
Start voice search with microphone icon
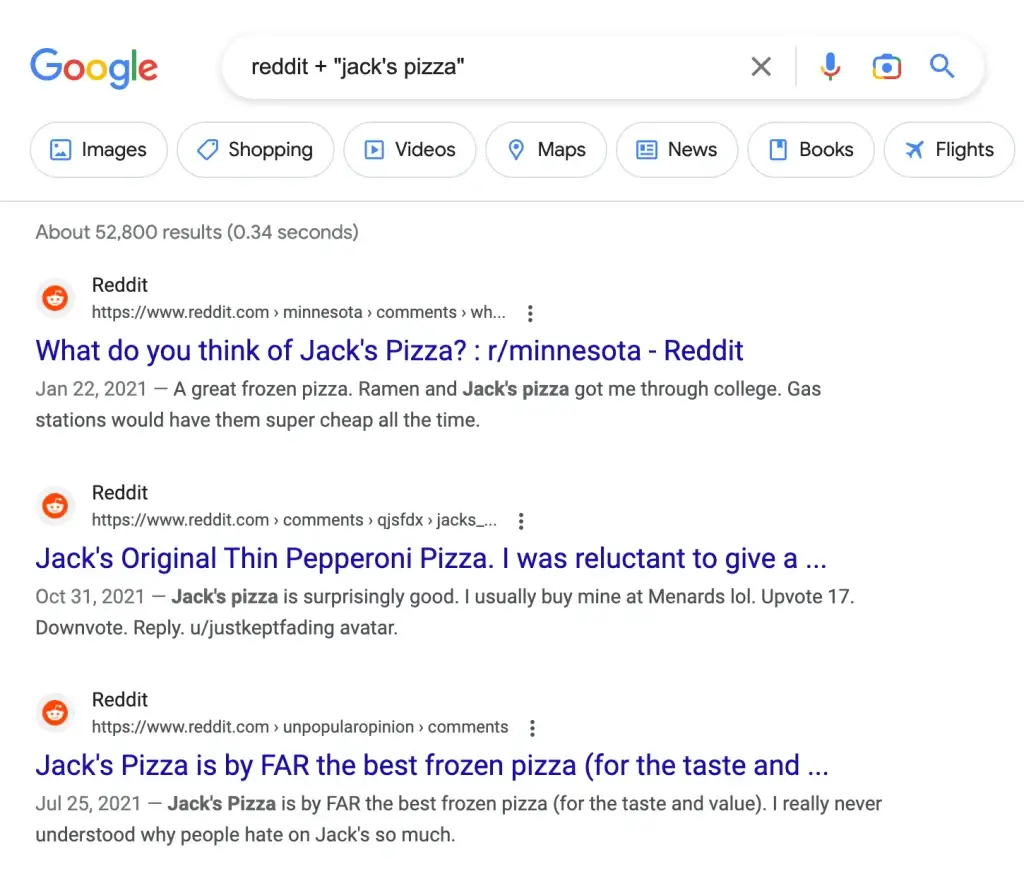(x=830, y=66)
